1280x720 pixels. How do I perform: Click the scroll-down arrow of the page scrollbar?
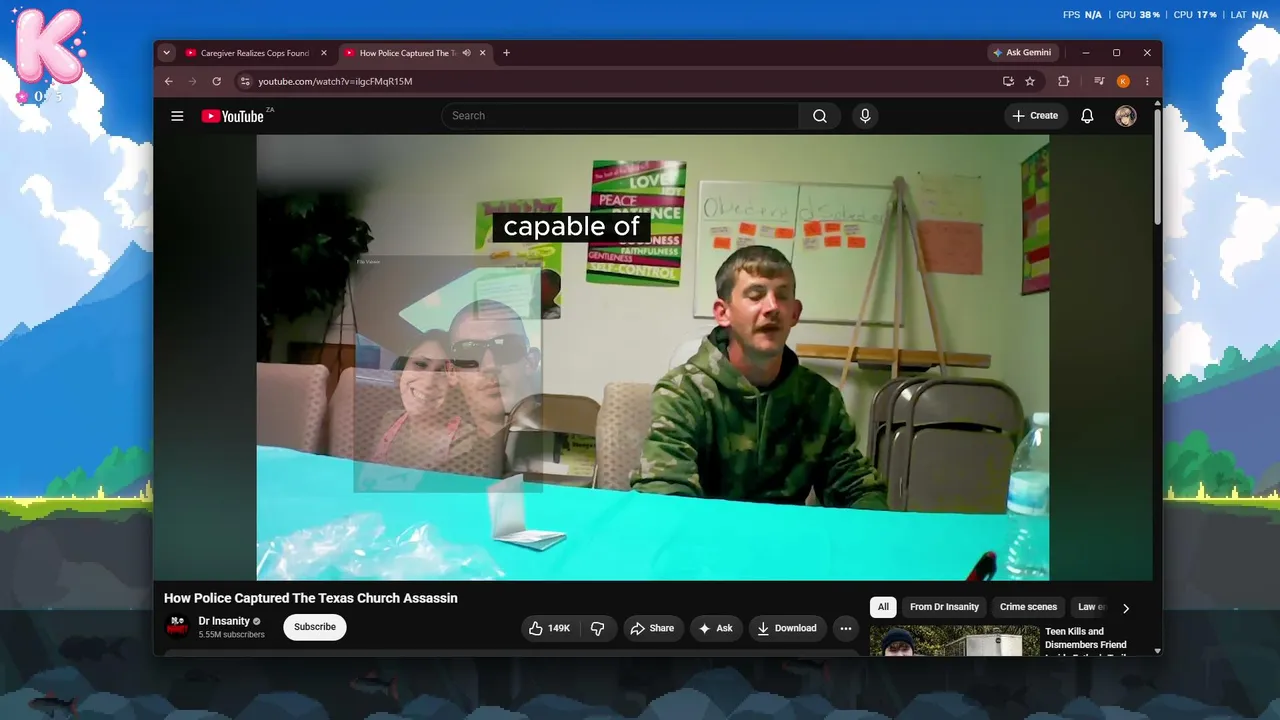[1157, 651]
